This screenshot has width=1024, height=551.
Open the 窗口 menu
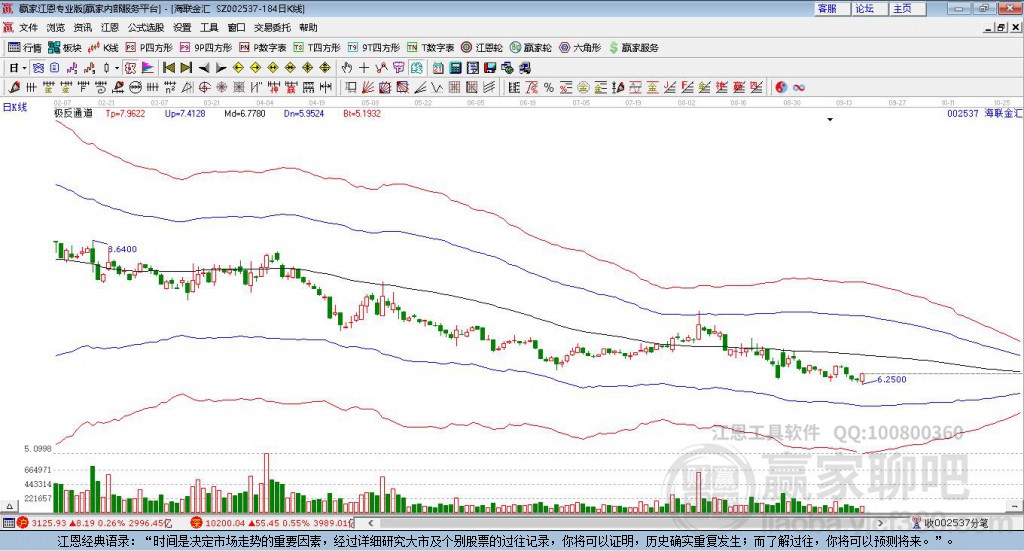tap(236, 27)
